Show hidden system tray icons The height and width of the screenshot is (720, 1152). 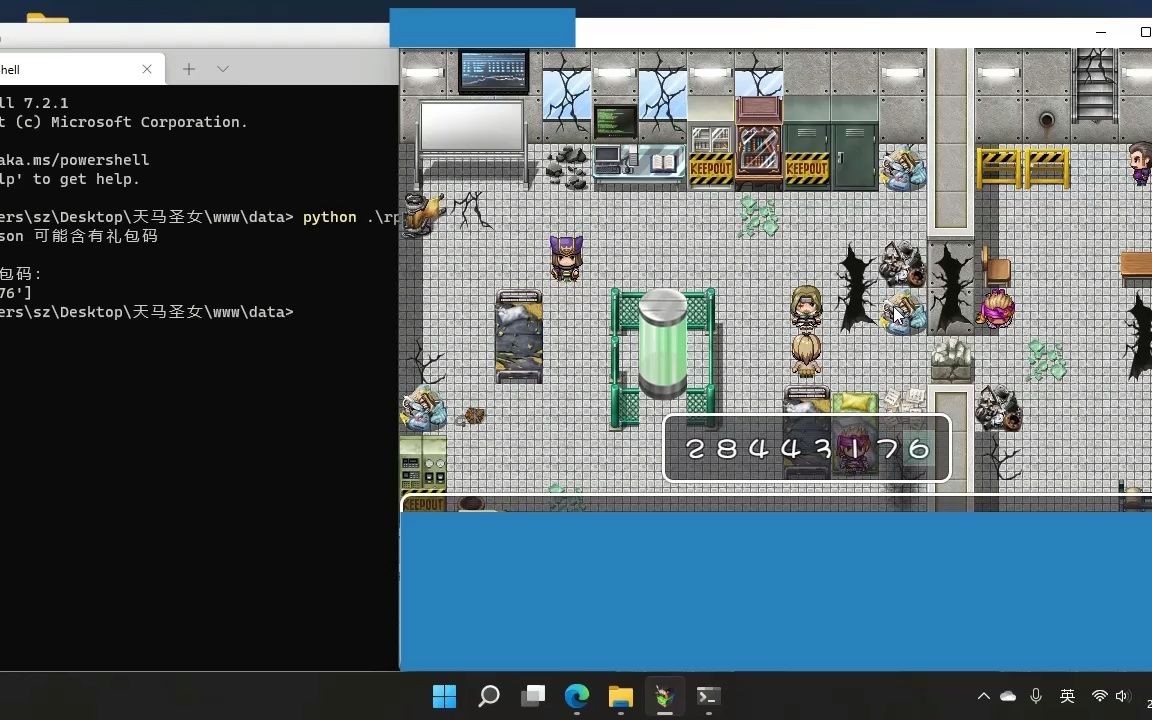[x=984, y=696]
